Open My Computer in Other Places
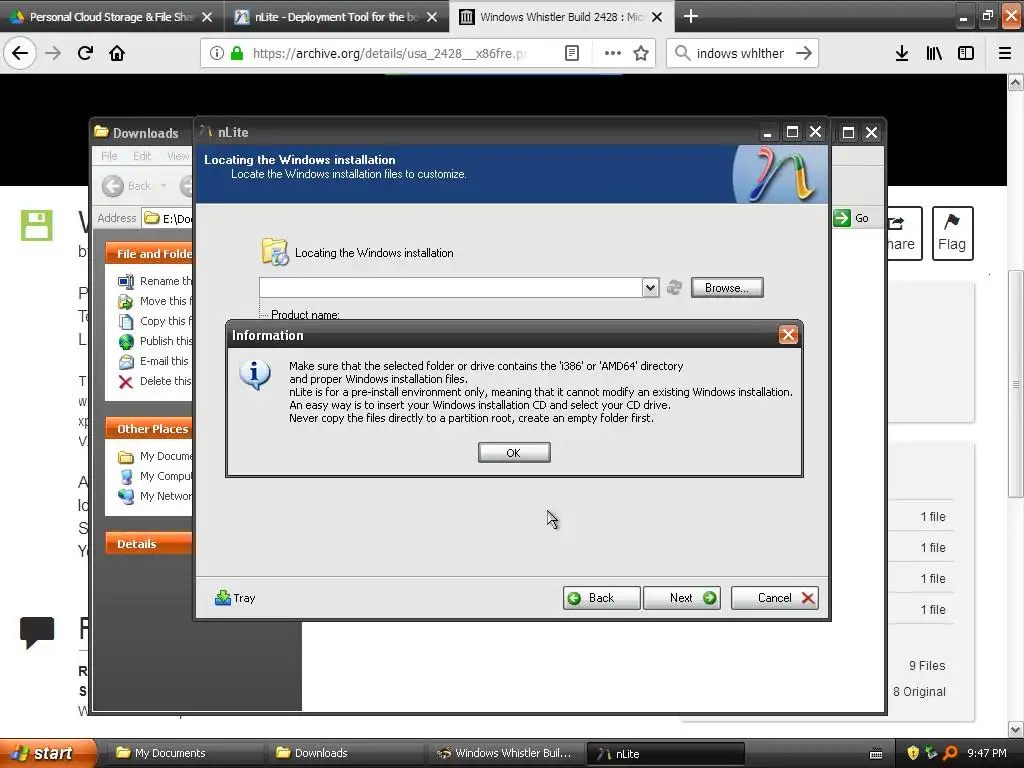Viewport: 1024px width, 768px height. click(155, 476)
